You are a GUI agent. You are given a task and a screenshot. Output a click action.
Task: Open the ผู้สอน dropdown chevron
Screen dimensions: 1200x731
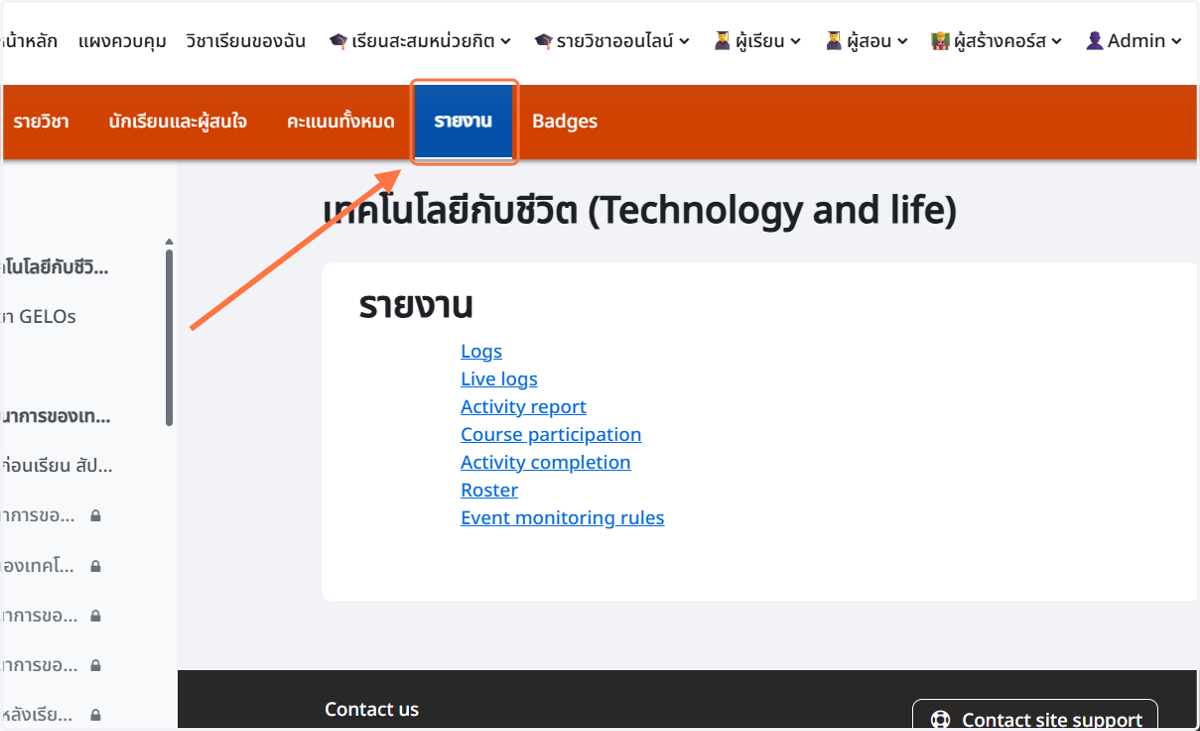(x=902, y=42)
